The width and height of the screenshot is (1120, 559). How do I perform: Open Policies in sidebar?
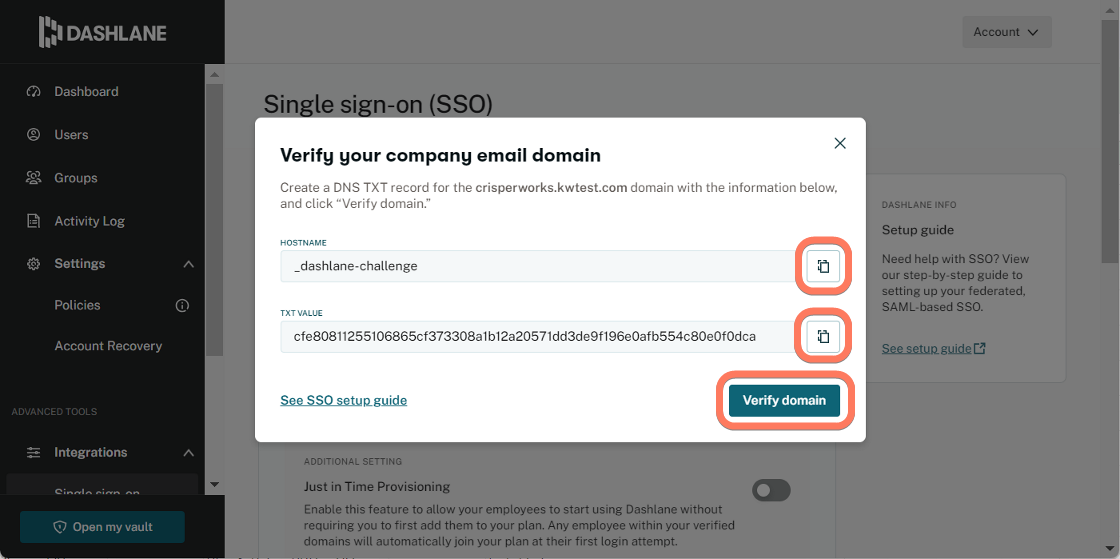pos(77,306)
